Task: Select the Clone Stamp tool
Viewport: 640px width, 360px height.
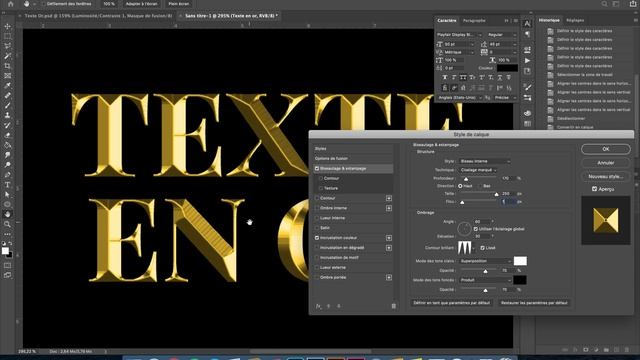Action: (7, 115)
